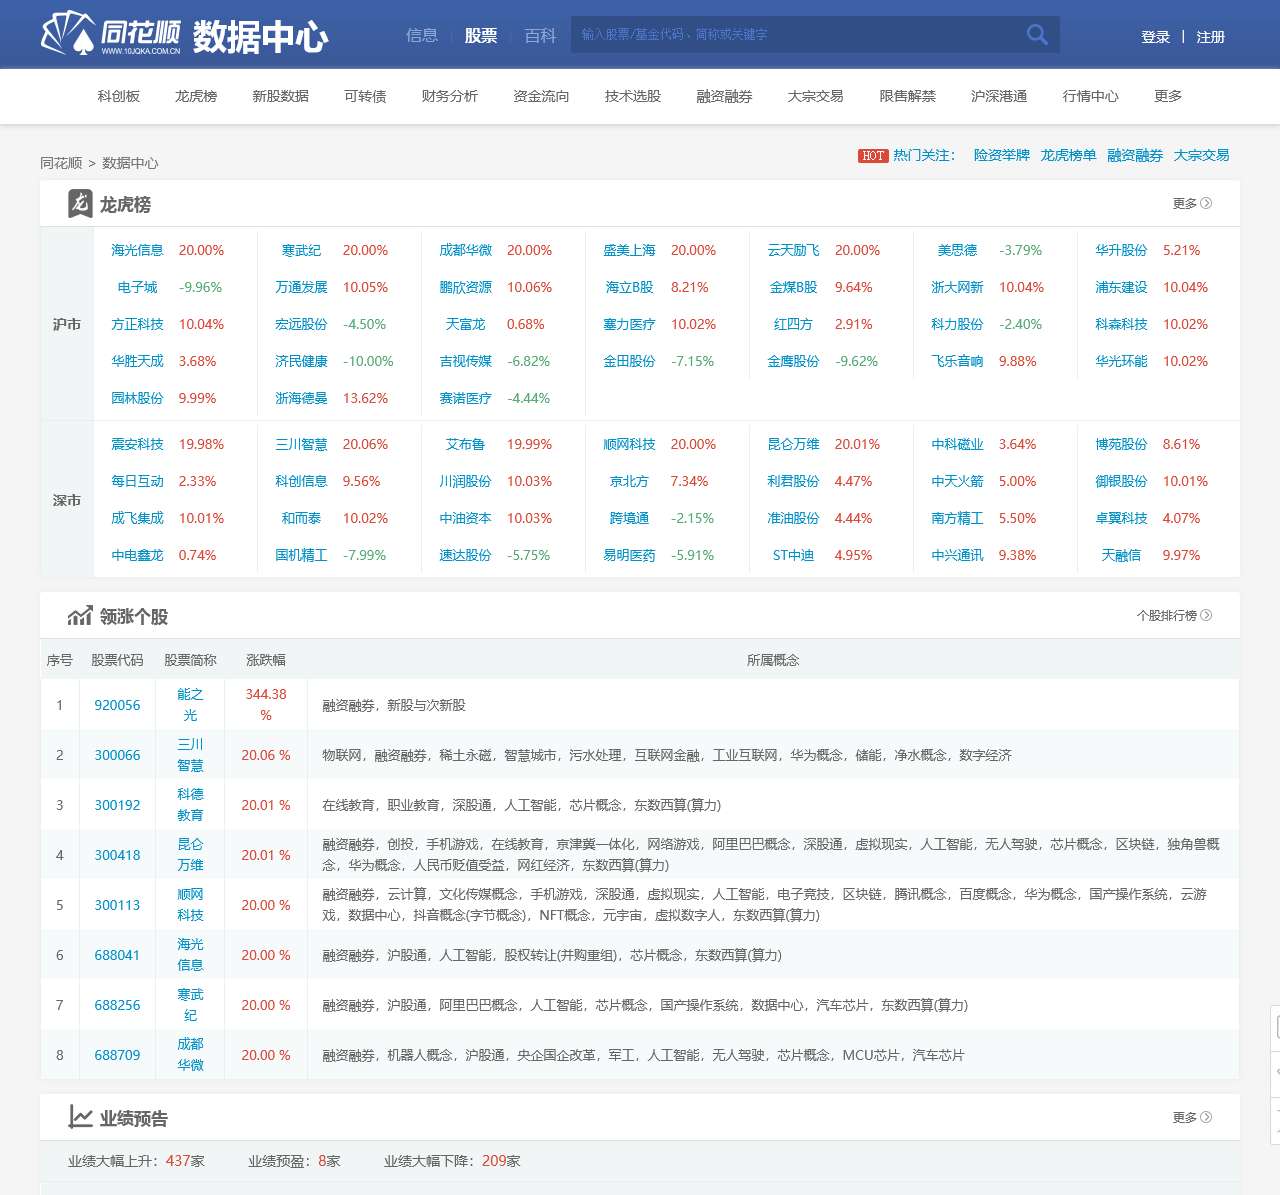Viewport: 1280px width, 1195px height.
Task: Click the stock search input field
Action: (790, 34)
